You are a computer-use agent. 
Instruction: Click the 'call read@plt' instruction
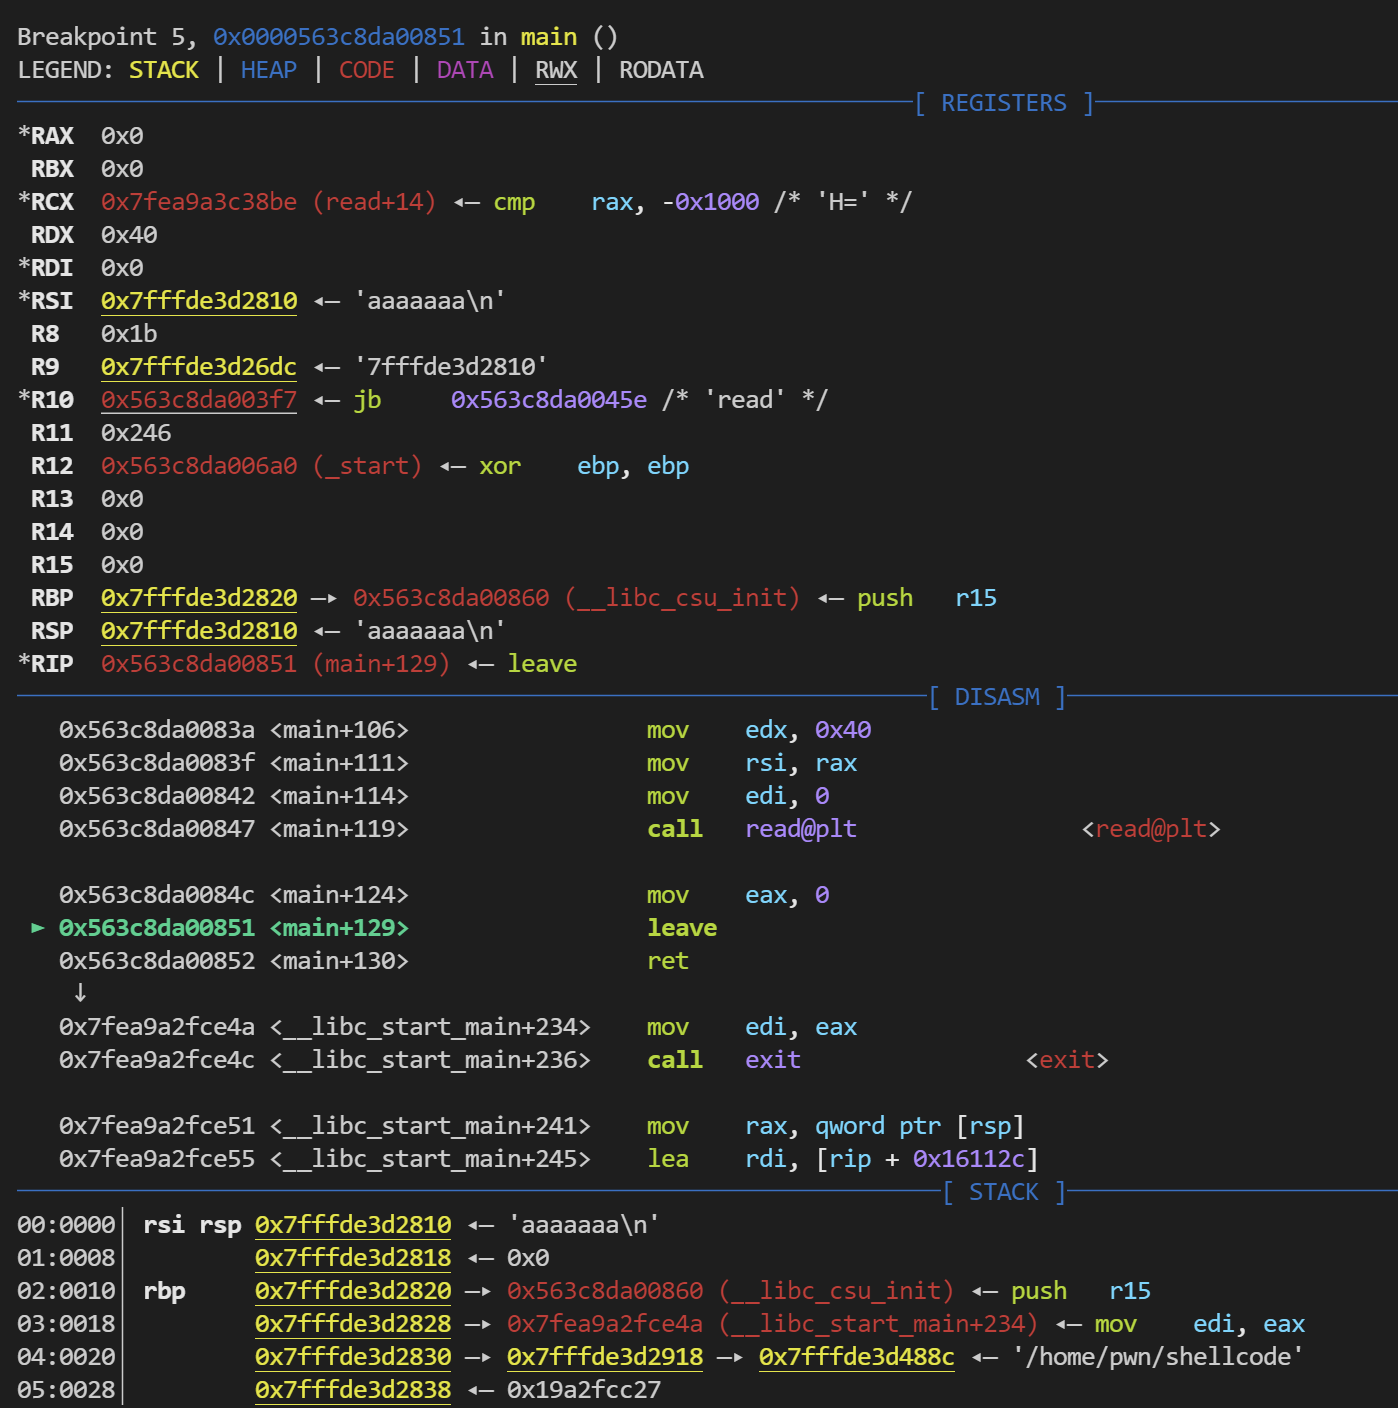[752, 829]
